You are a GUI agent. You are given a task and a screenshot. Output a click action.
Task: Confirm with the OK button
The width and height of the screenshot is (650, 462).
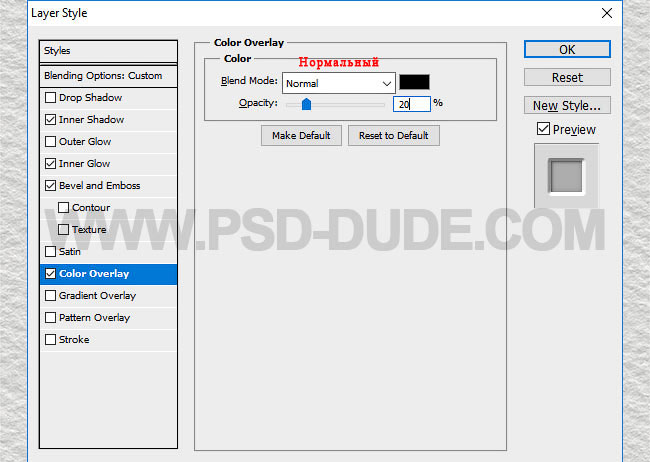point(567,49)
